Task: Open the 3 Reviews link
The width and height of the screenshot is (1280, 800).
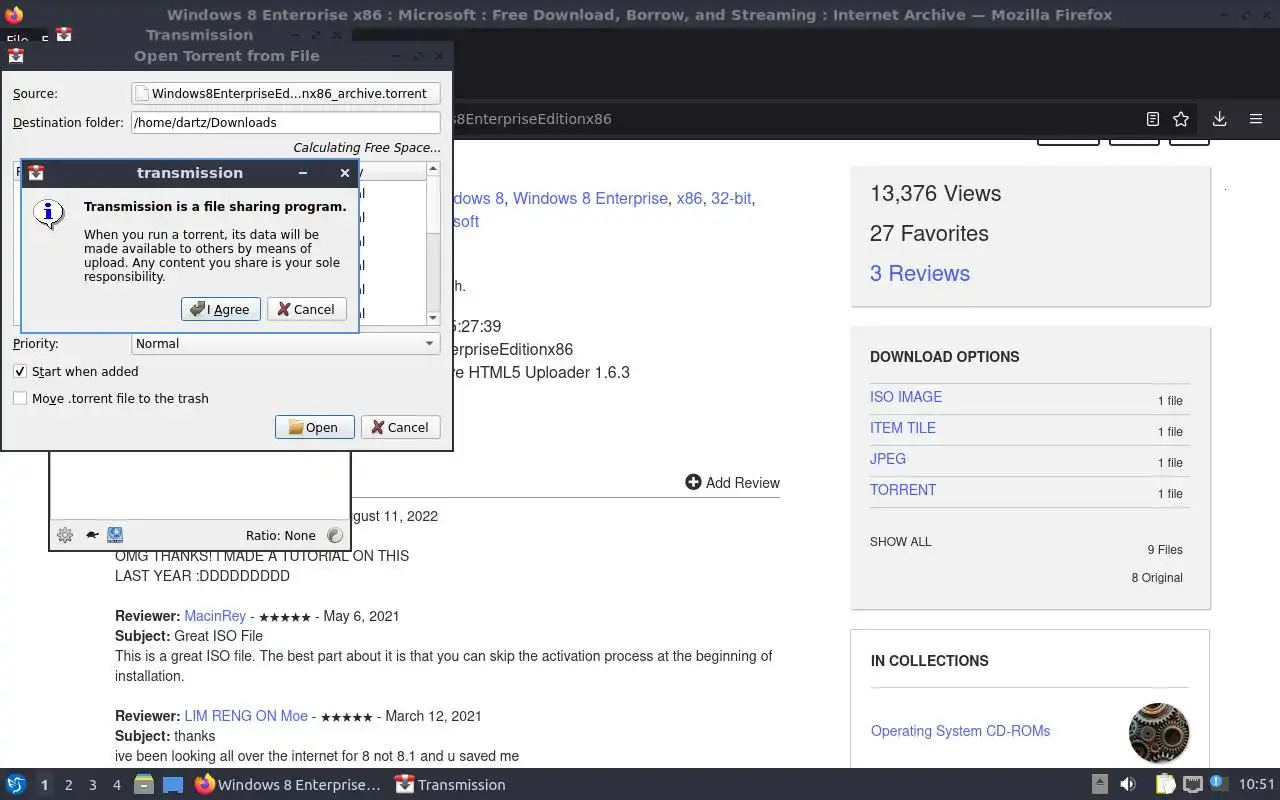Action: tap(920, 273)
